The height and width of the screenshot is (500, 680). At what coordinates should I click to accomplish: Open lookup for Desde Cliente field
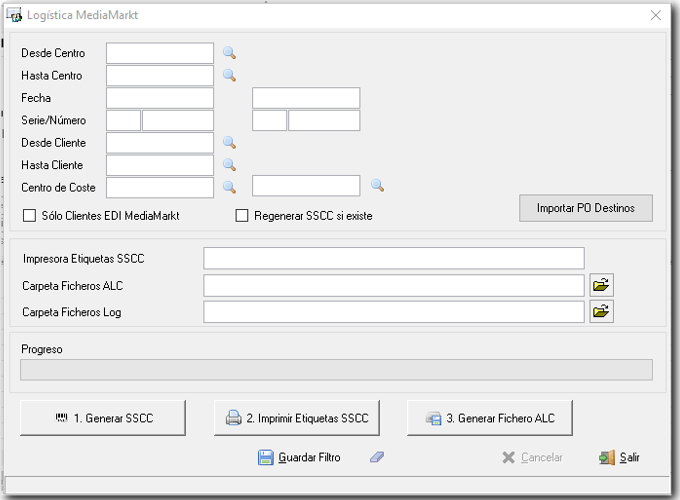(x=229, y=143)
